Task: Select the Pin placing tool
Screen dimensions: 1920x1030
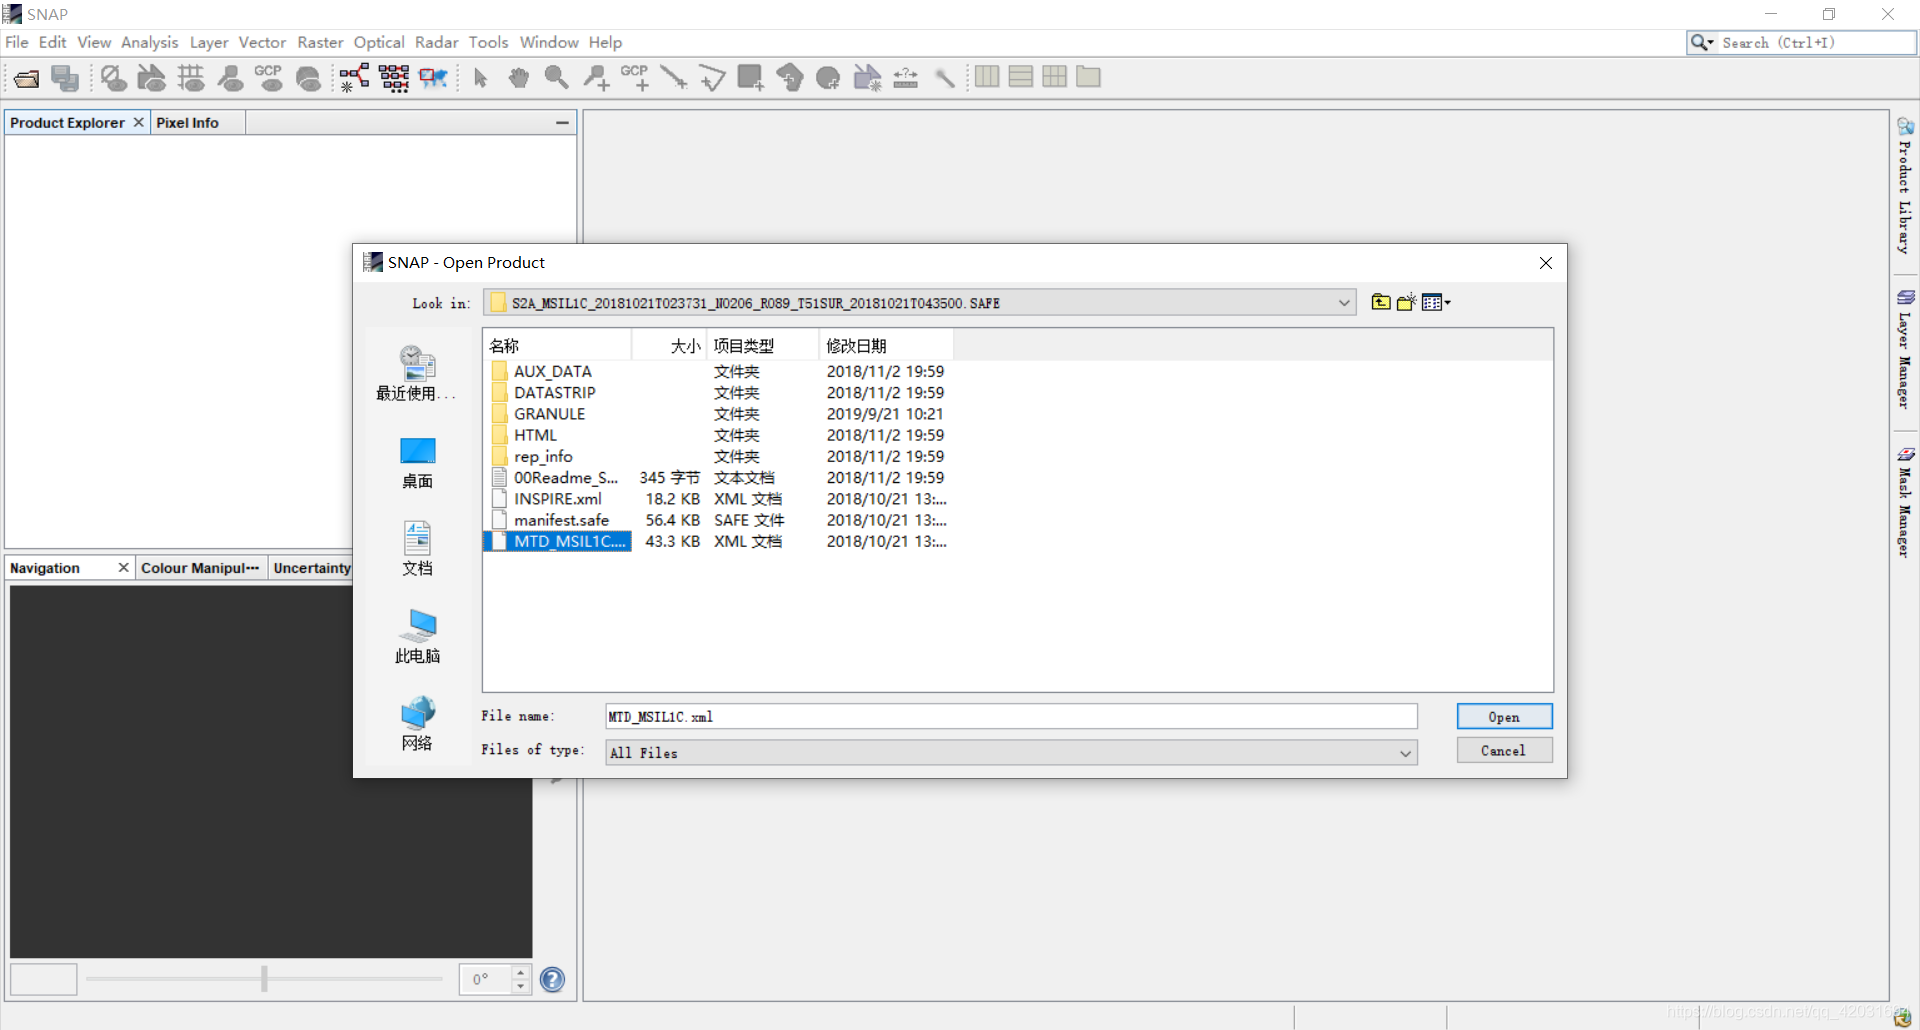Action: tap(596, 78)
